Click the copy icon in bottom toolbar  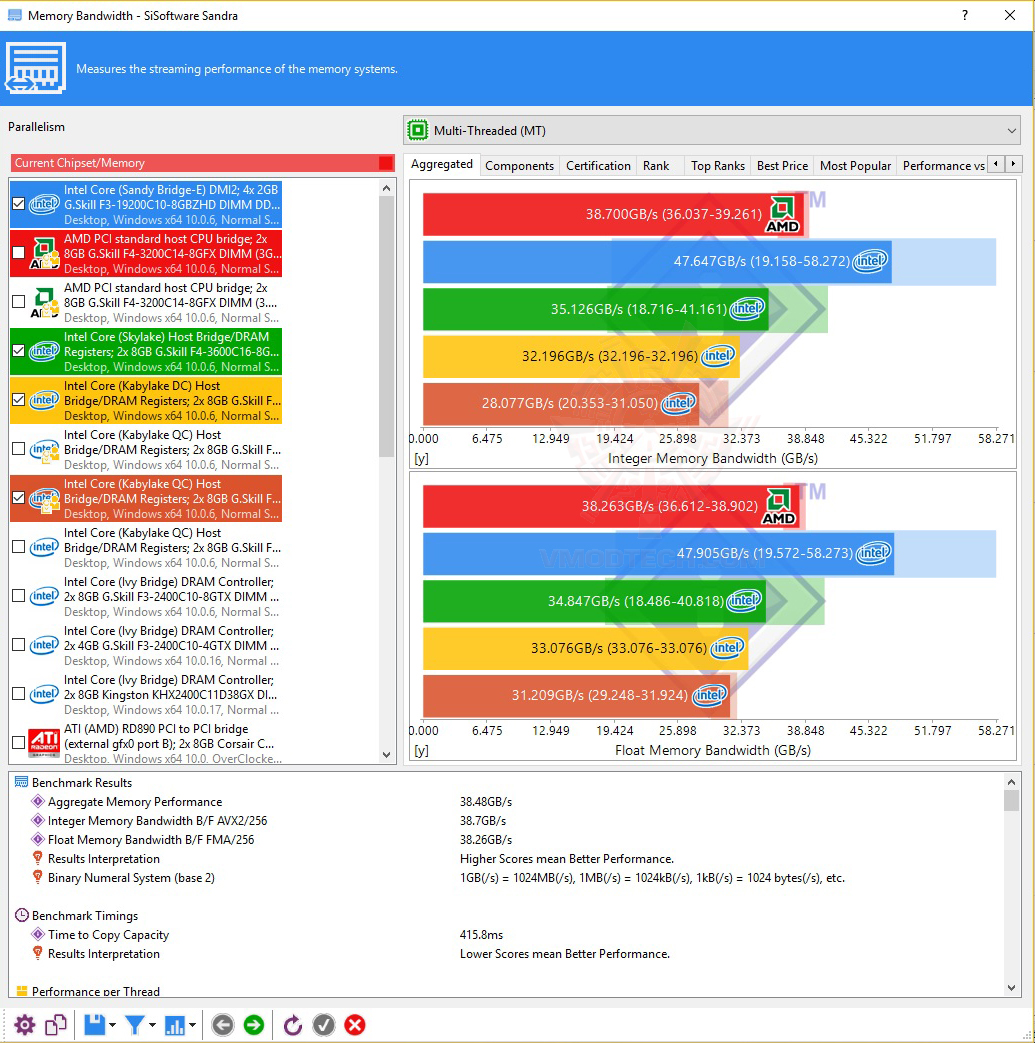[x=56, y=1025]
